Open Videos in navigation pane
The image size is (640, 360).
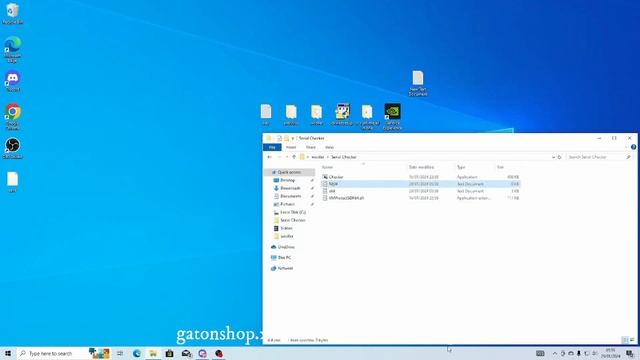286,228
